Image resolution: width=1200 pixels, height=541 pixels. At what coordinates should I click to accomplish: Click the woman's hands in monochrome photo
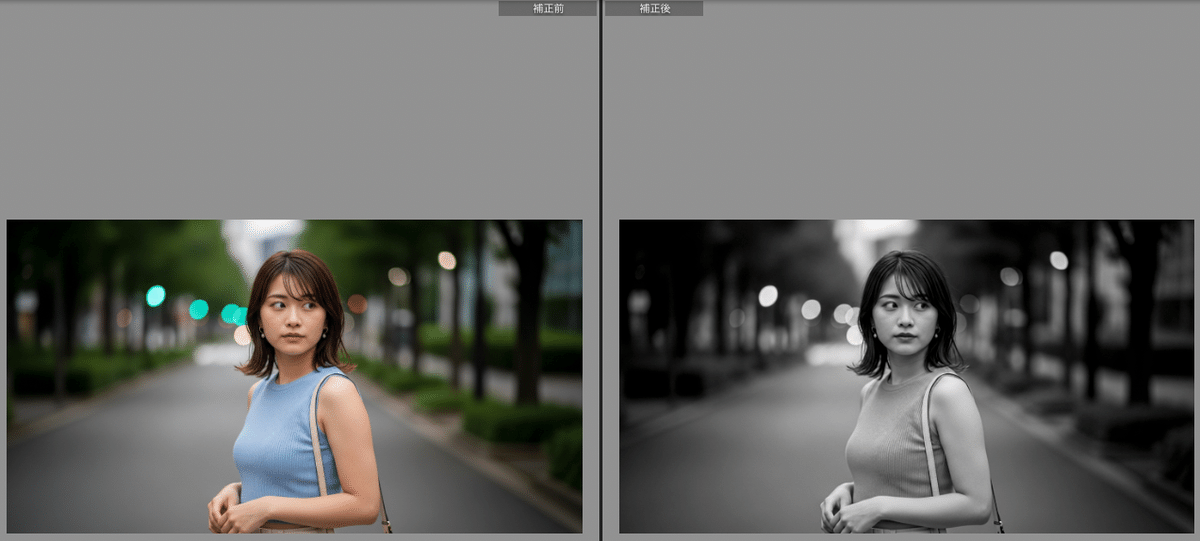click(x=848, y=510)
